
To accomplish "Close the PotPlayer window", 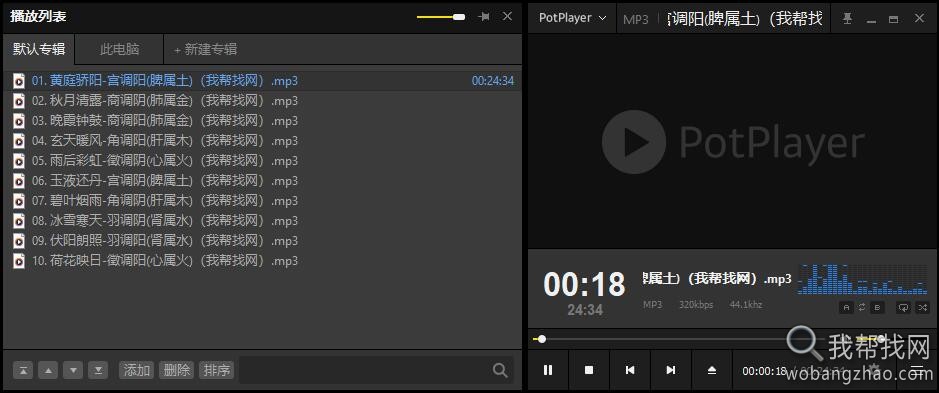I will (x=919, y=19).
